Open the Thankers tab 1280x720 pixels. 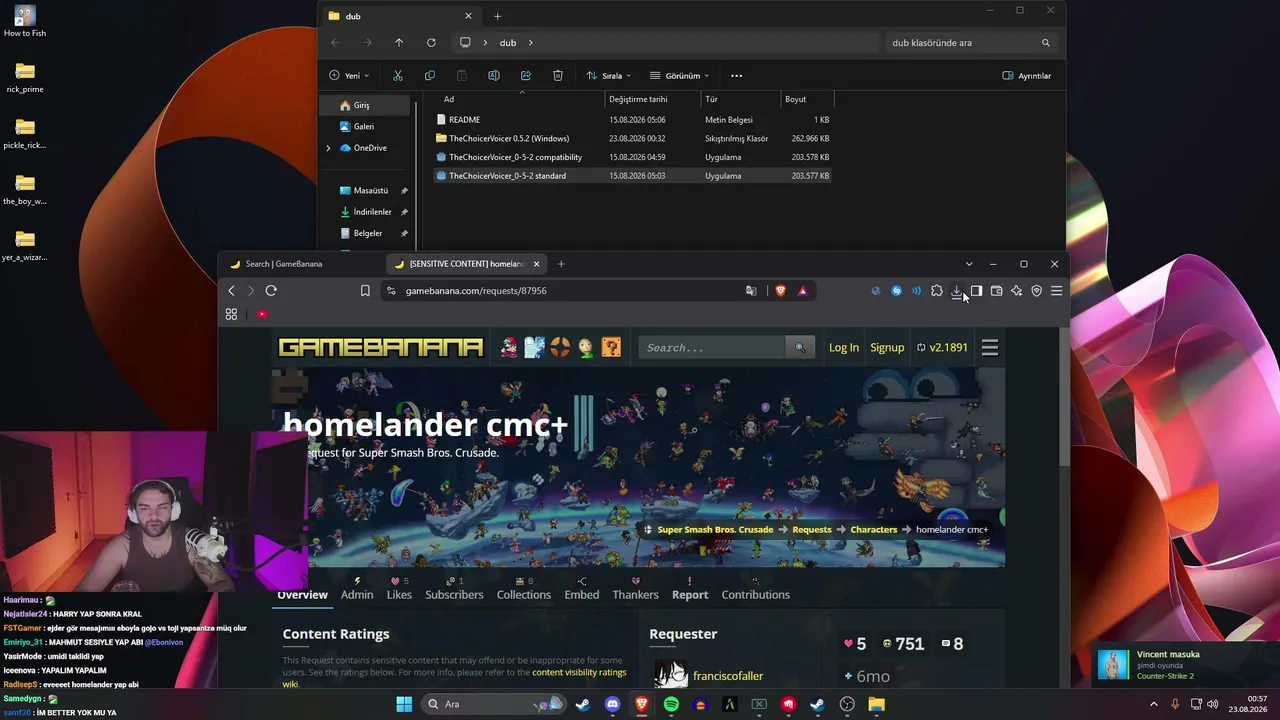pos(635,594)
